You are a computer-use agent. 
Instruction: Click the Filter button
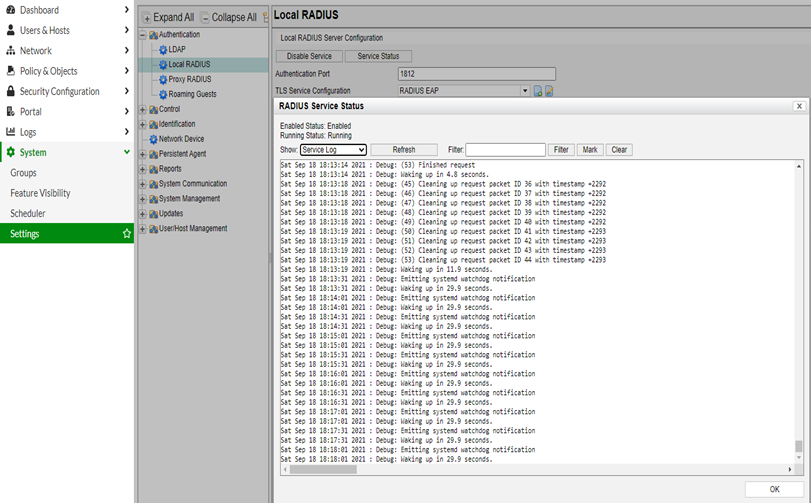[x=561, y=150]
